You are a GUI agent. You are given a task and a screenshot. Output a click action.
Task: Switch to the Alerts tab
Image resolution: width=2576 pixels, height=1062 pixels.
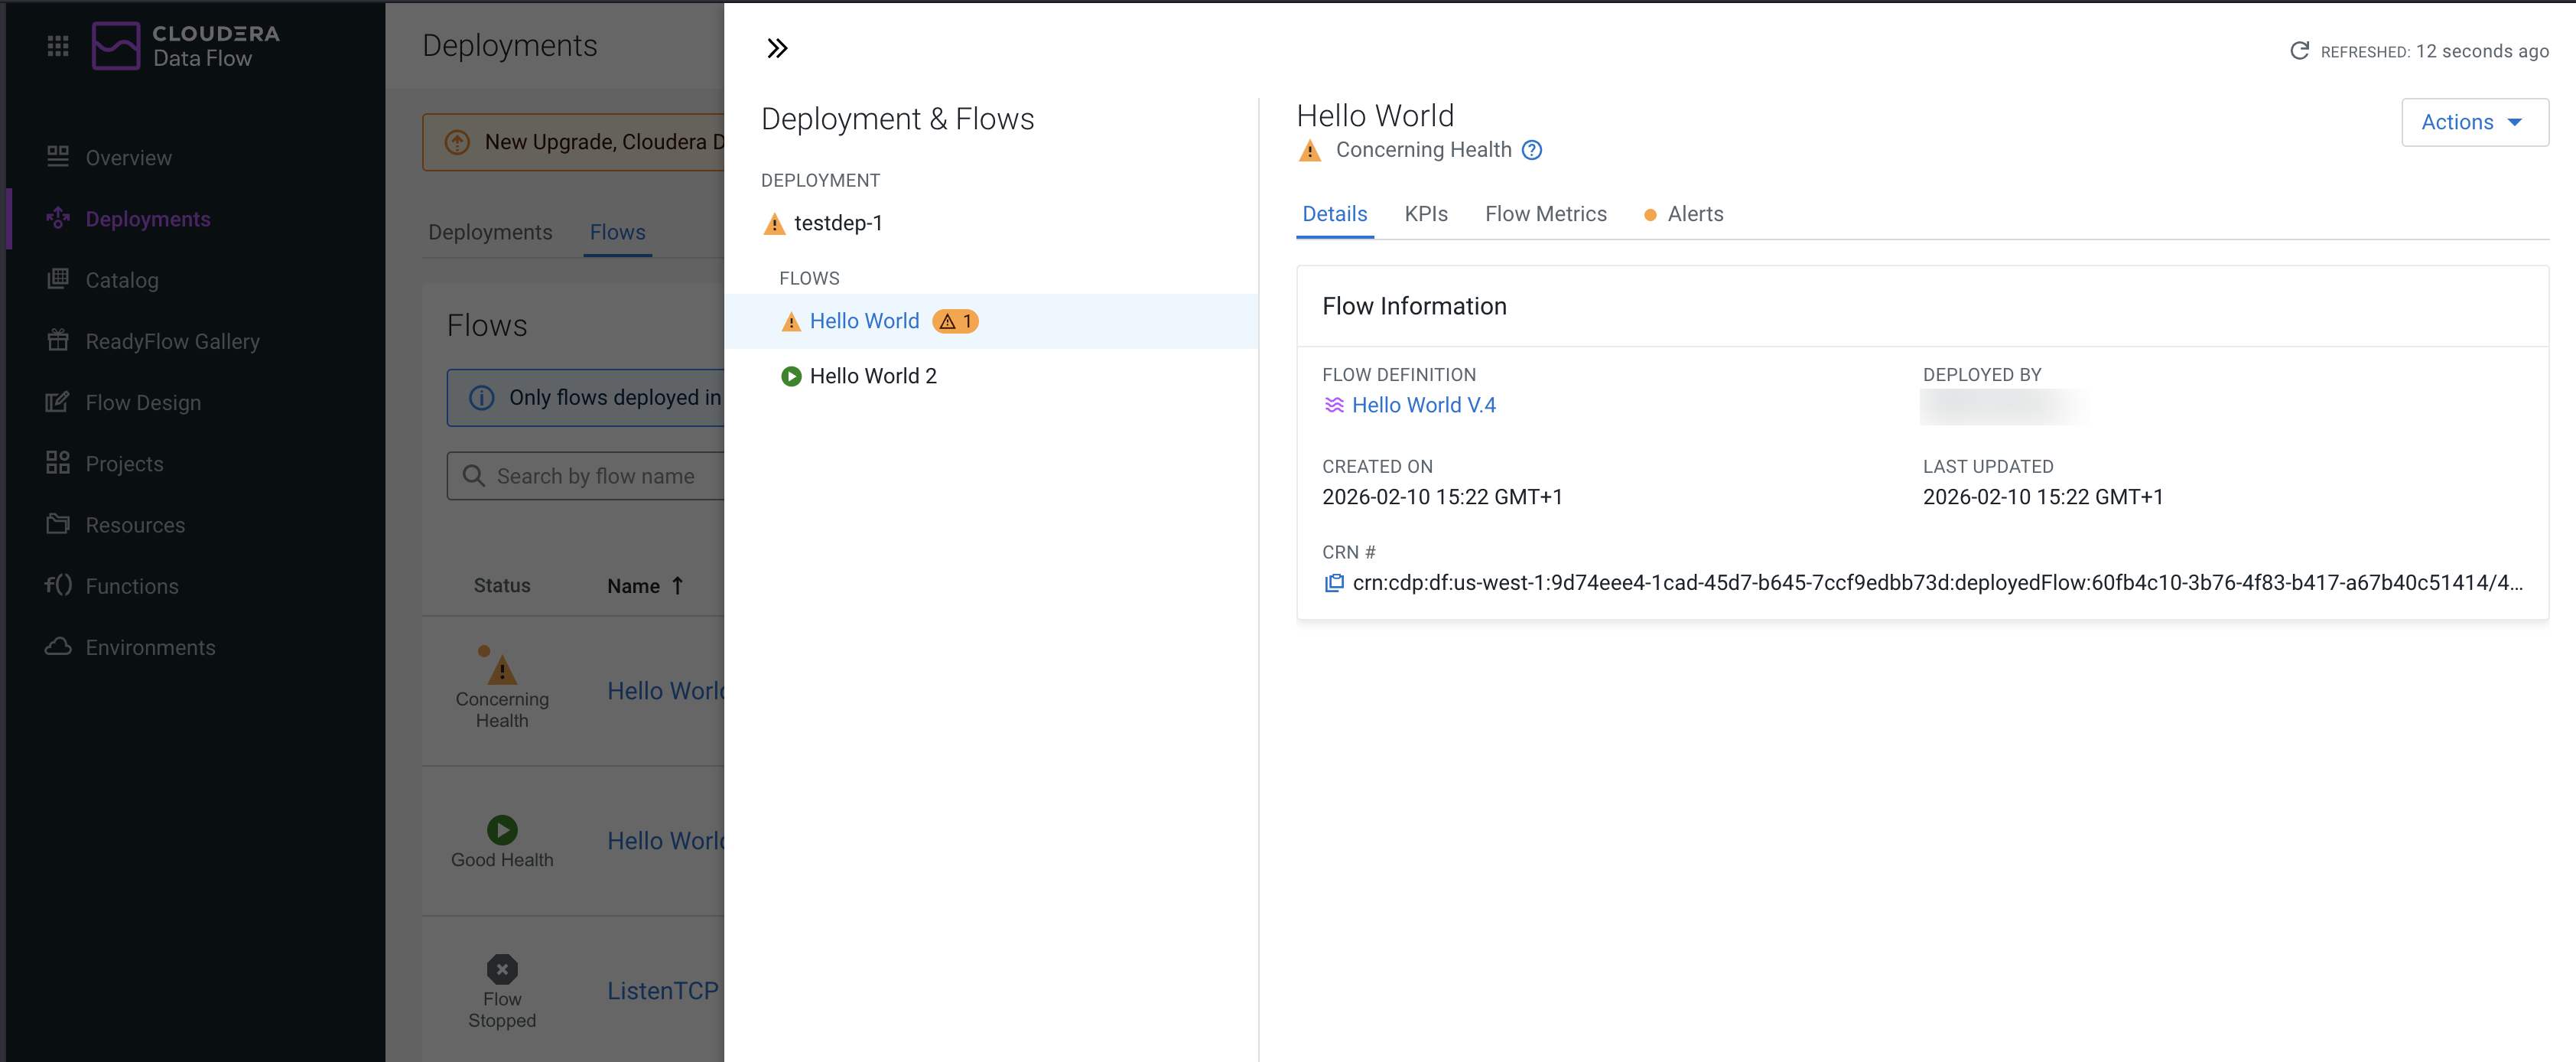(1694, 214)
